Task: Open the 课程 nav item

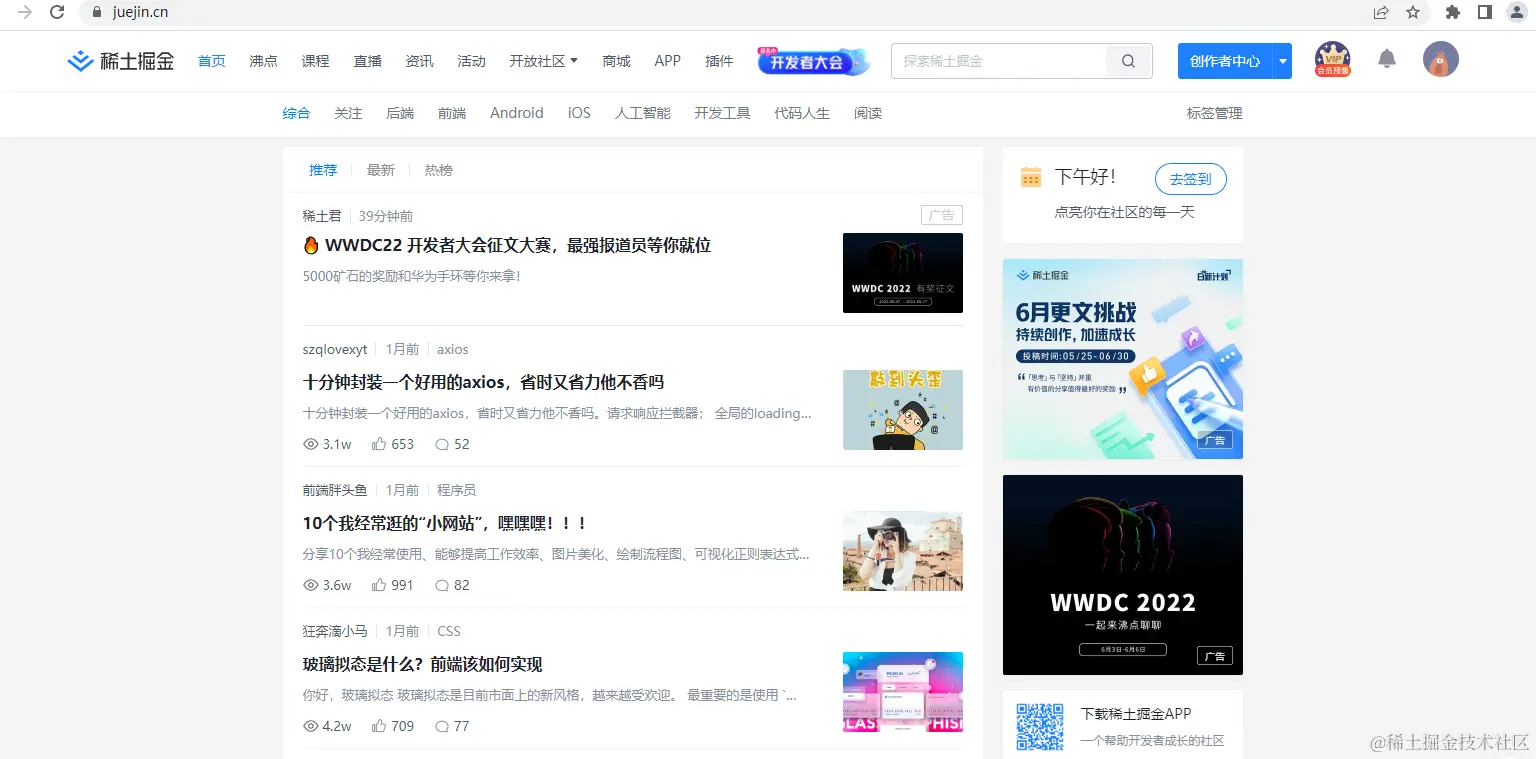Action: click(316, 61)
